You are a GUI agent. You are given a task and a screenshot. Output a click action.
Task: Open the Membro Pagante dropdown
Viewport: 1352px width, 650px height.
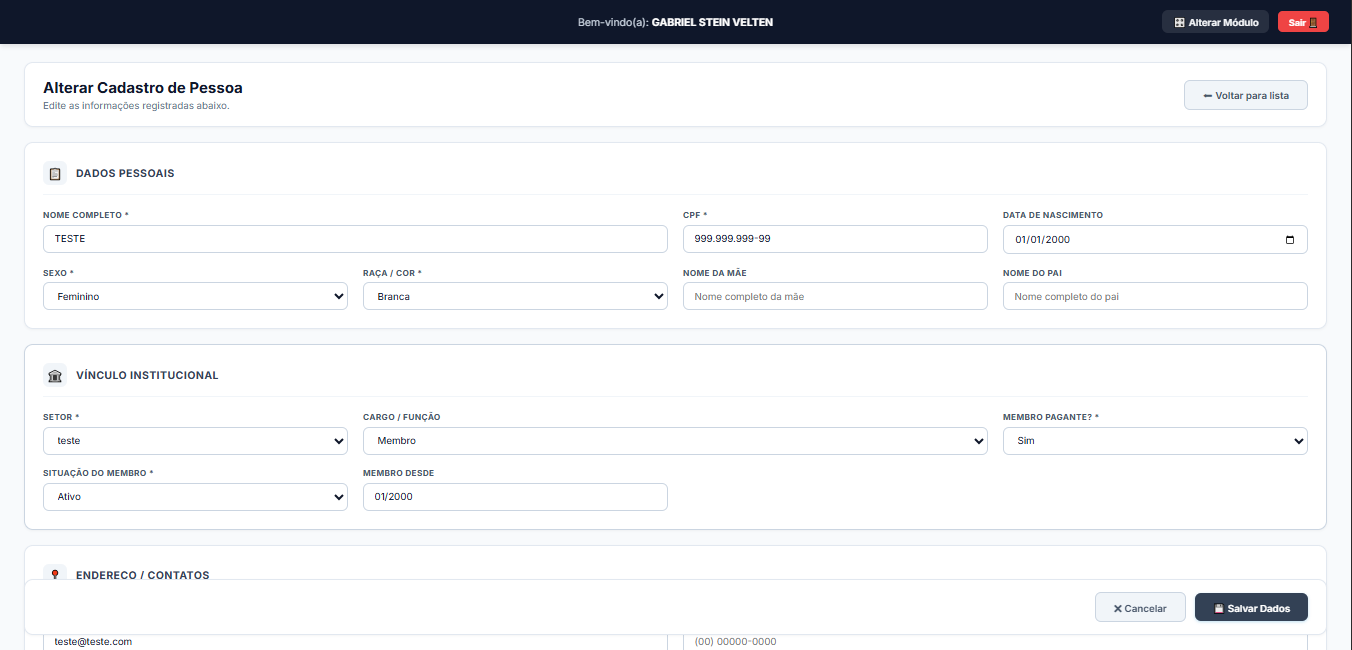[x=1155, y=440]
